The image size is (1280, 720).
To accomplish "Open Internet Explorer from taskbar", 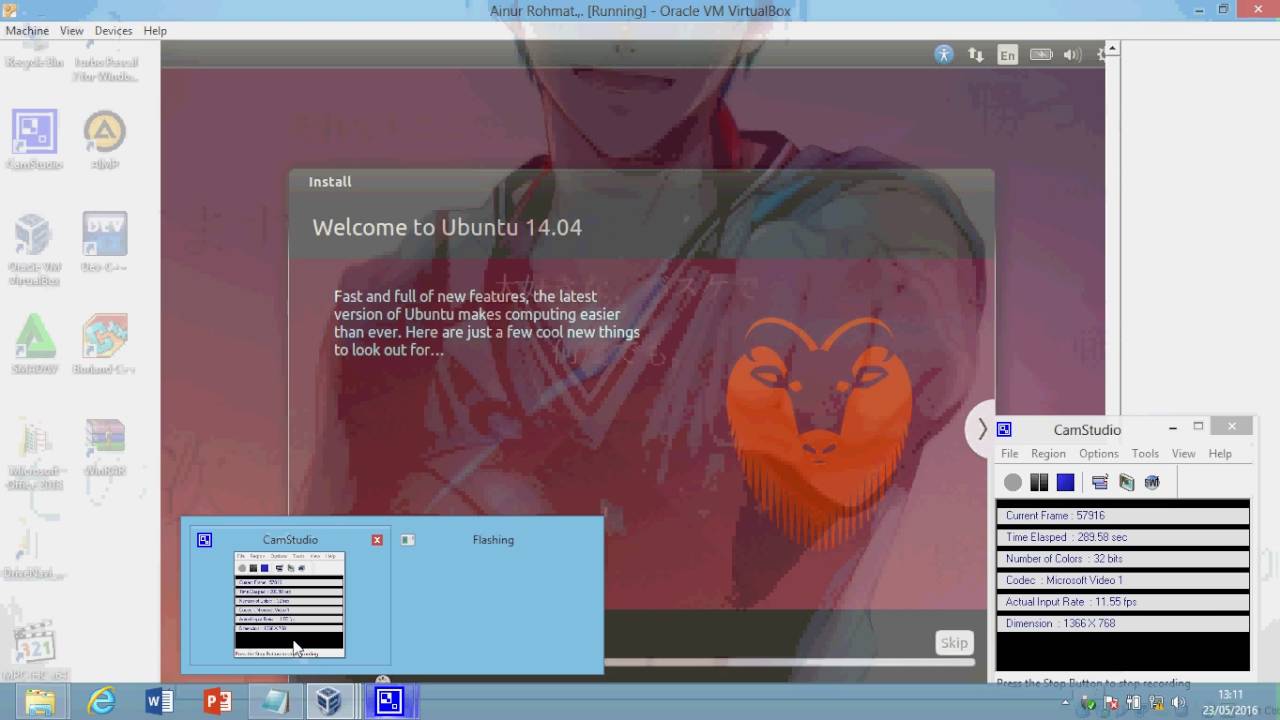I will click(102, 701).
